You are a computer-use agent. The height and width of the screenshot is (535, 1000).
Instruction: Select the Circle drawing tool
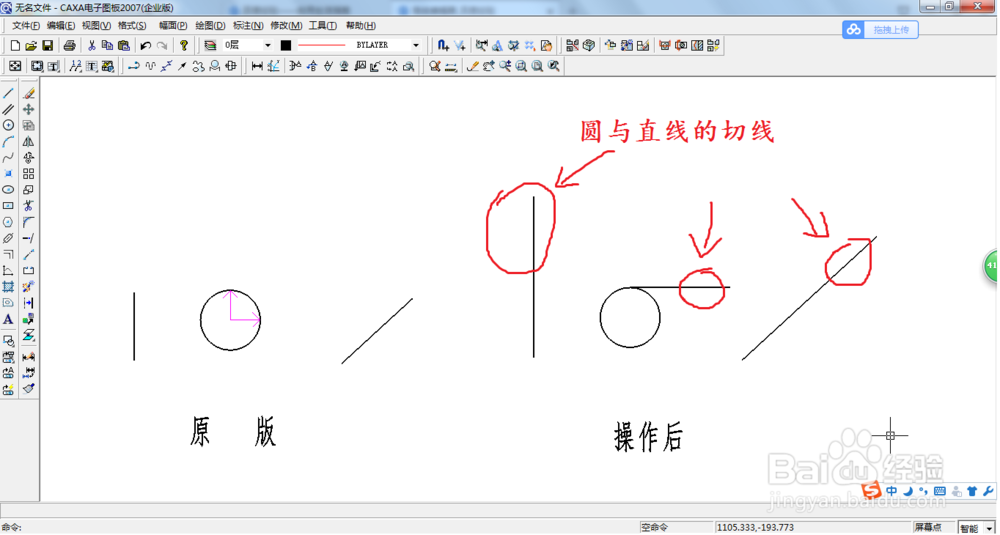coord(8,126)
